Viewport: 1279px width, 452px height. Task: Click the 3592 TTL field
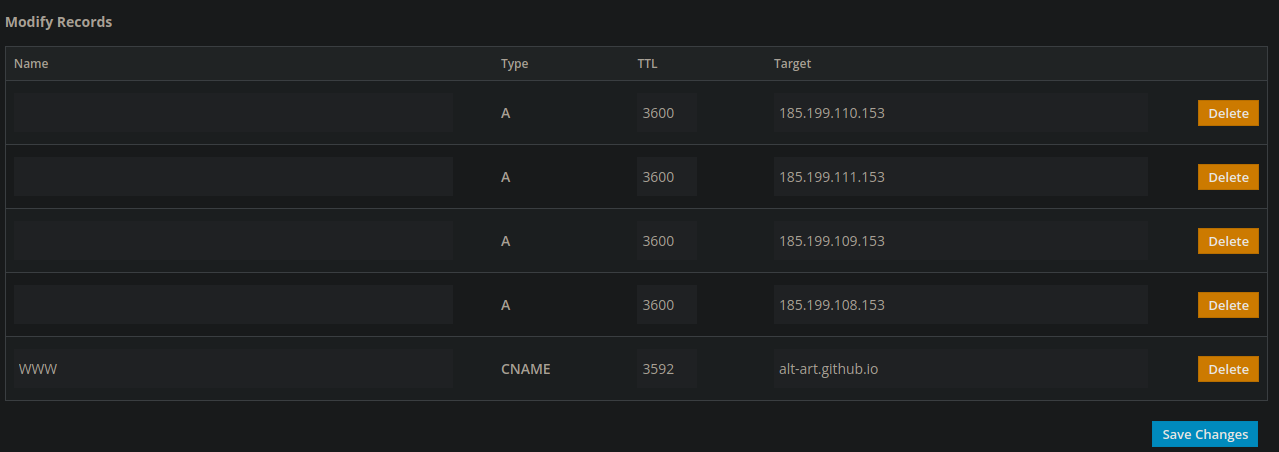pyautogui.click(x=666, y=369)
